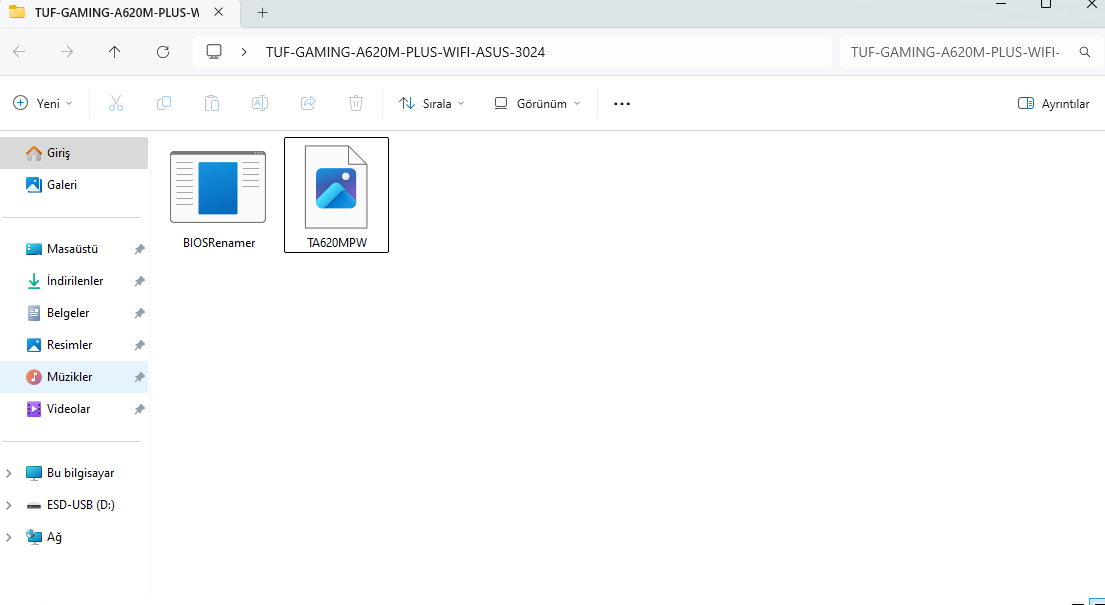Select the ESD-USB (D:) drive
Image resolution: width=1105 pixels, height=605 pixels.
pyautogui.click(x=80, y=505)
